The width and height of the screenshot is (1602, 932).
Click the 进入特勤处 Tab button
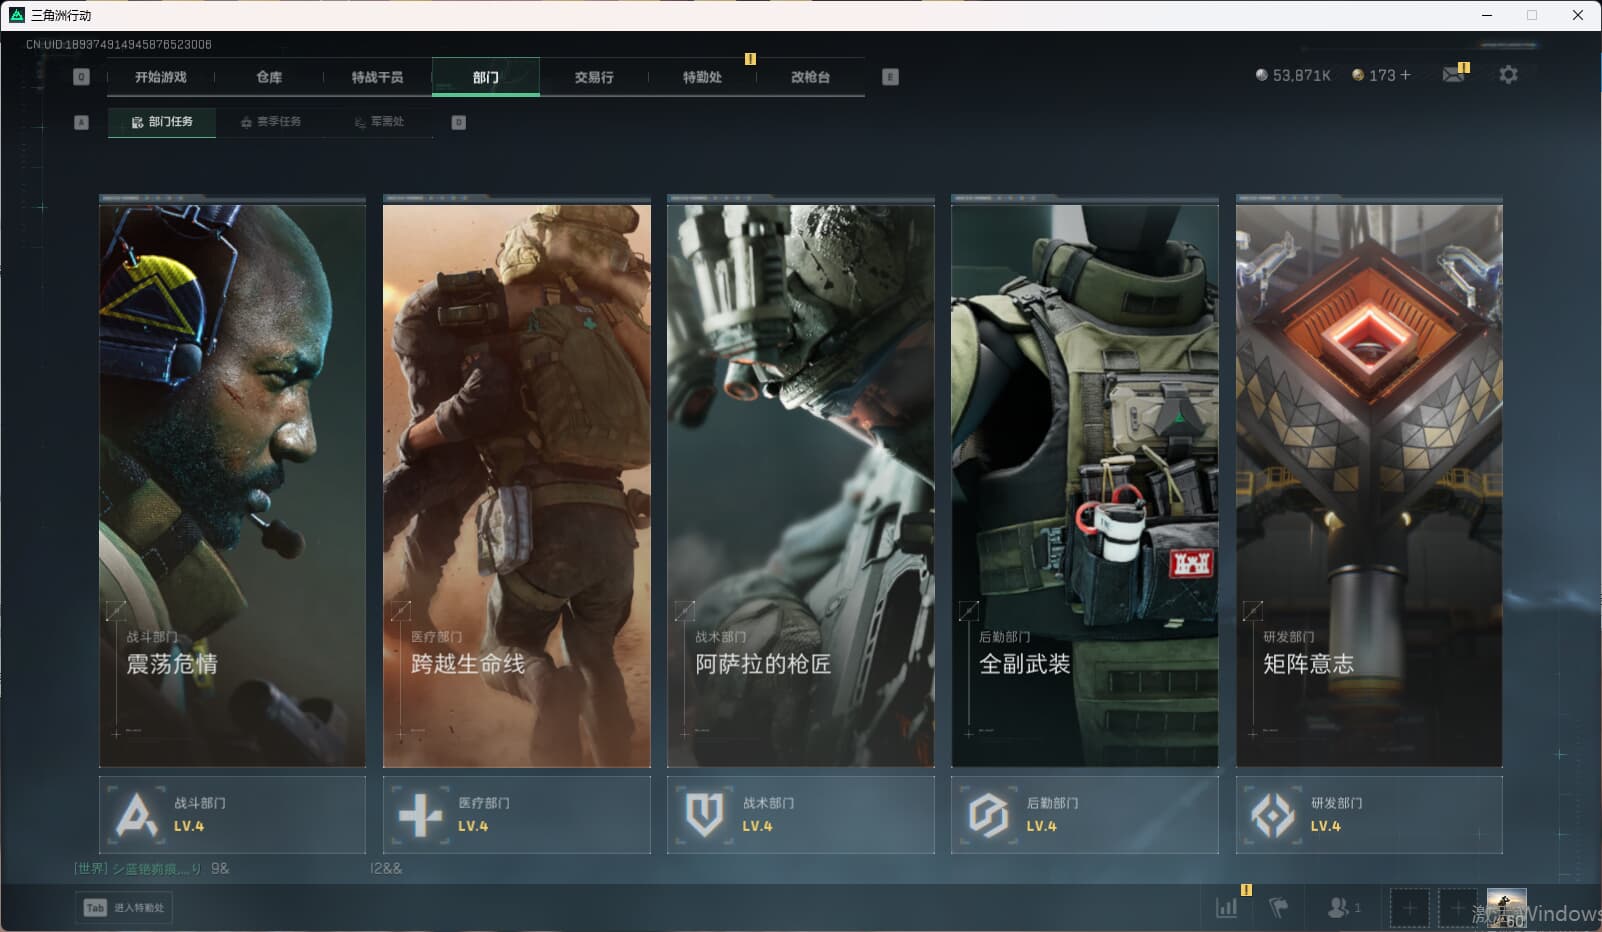click(124, 907)
